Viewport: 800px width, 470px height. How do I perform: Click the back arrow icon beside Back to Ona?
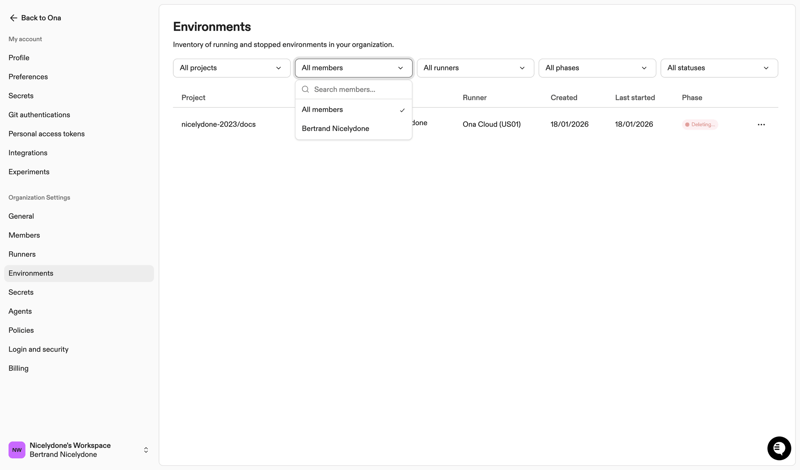13,18
